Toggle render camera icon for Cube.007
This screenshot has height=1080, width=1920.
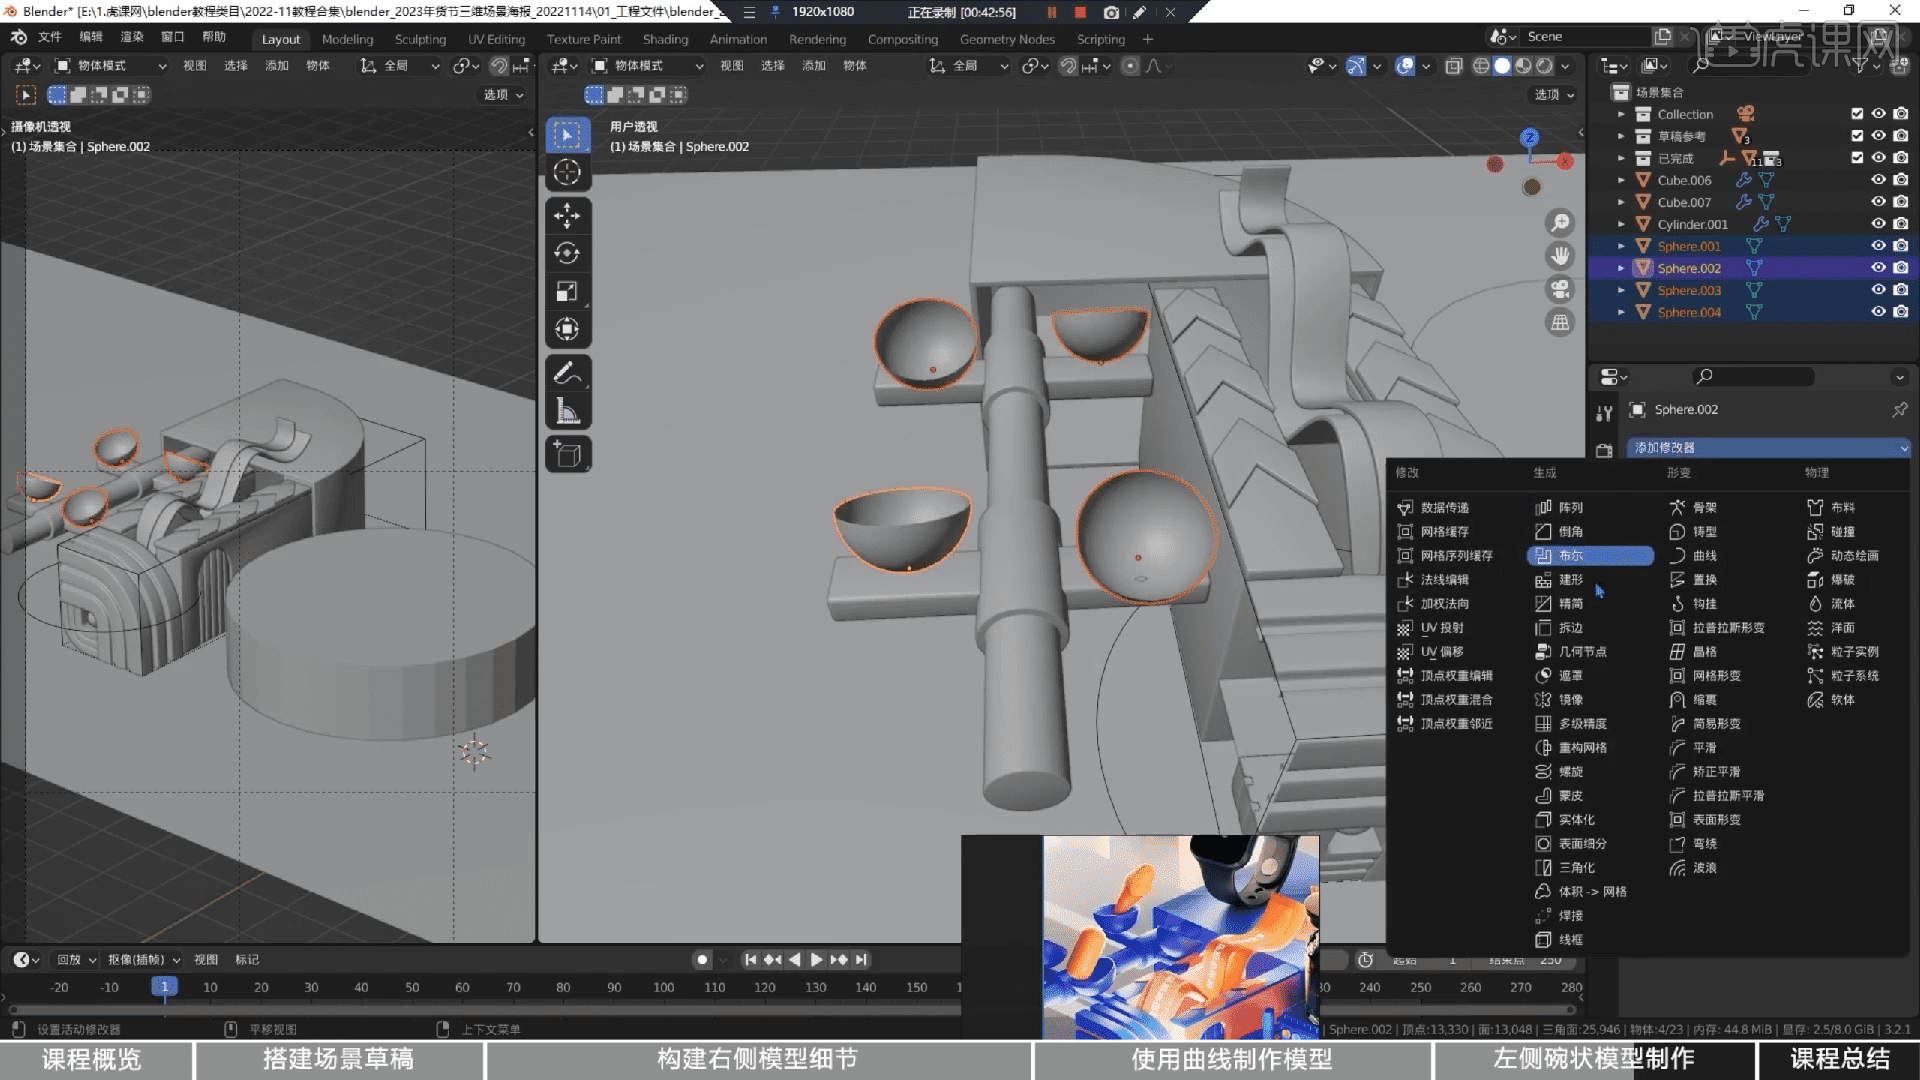pos(1900,202)
